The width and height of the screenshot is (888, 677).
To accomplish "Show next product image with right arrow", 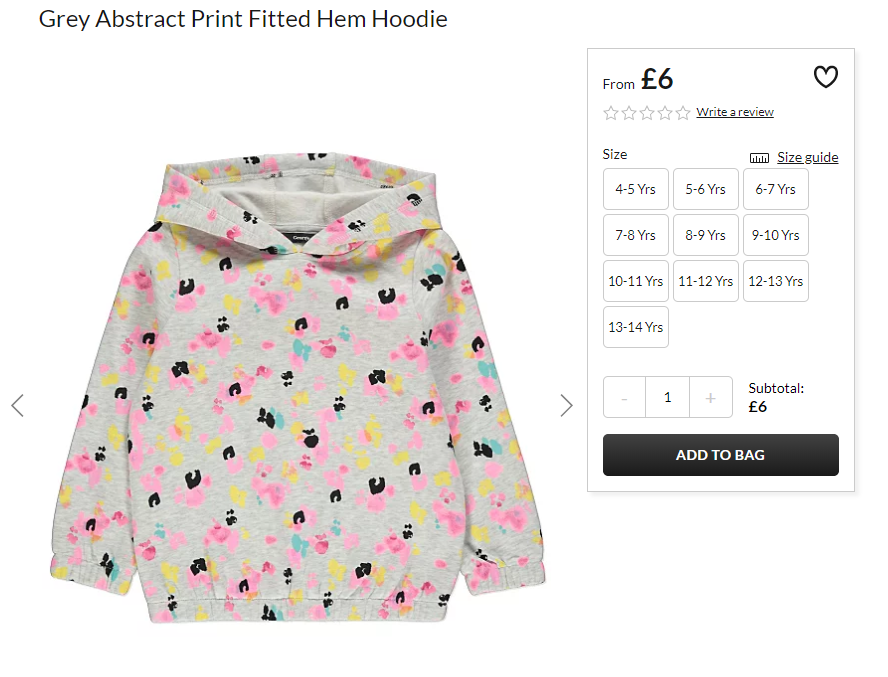I will click(566, 406).
